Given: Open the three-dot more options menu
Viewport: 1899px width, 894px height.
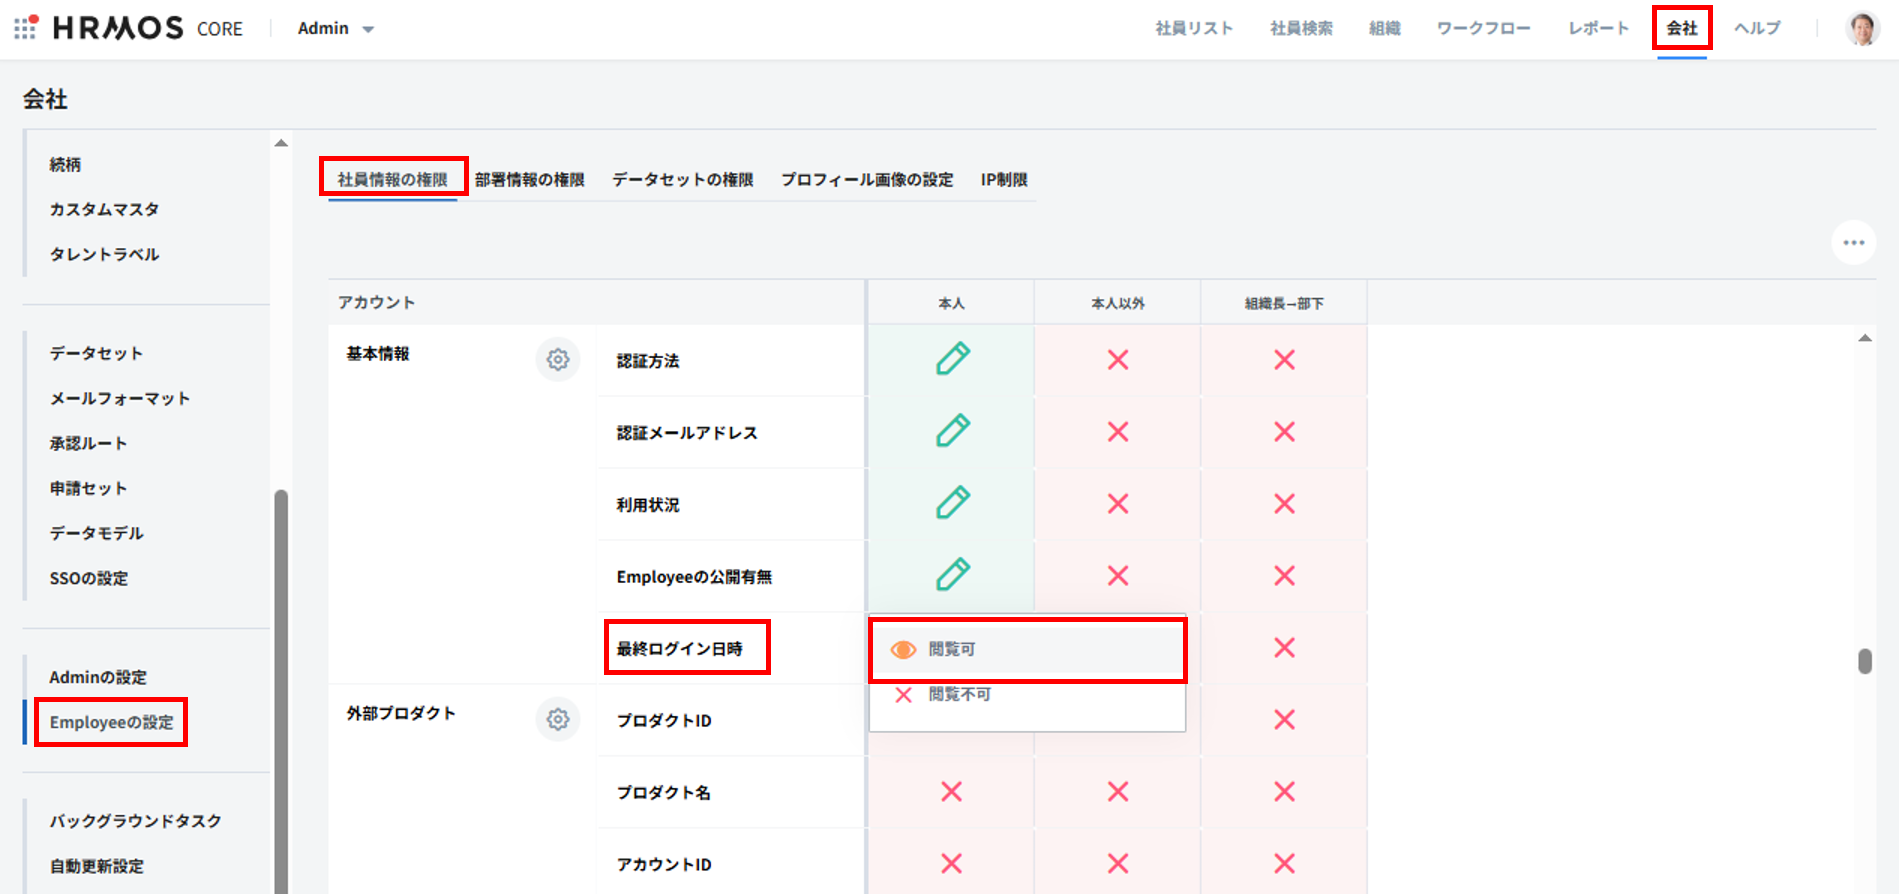Looking at the screenshot, I should 1853,243.
